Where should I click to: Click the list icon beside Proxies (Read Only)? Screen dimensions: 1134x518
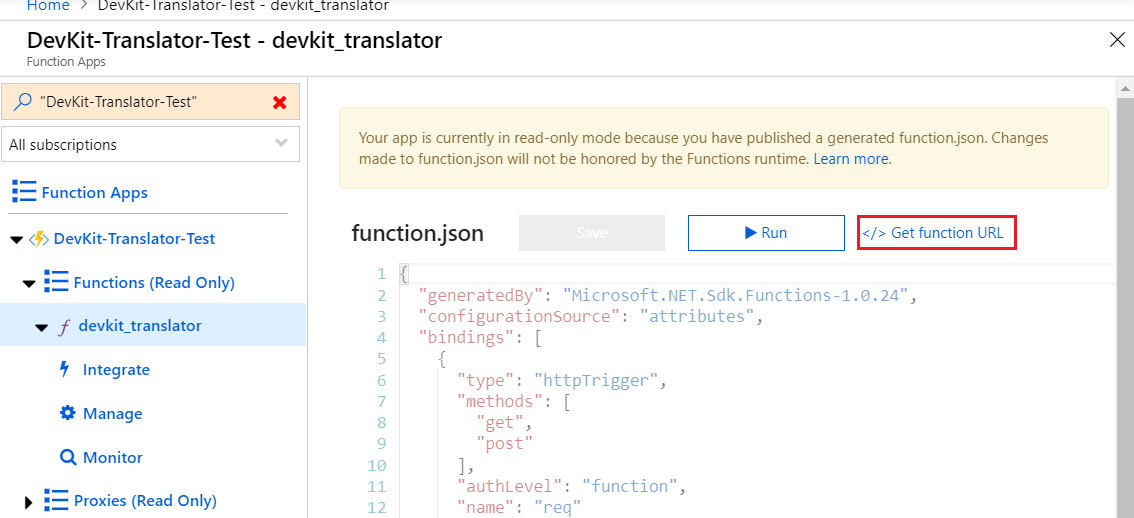56,501
